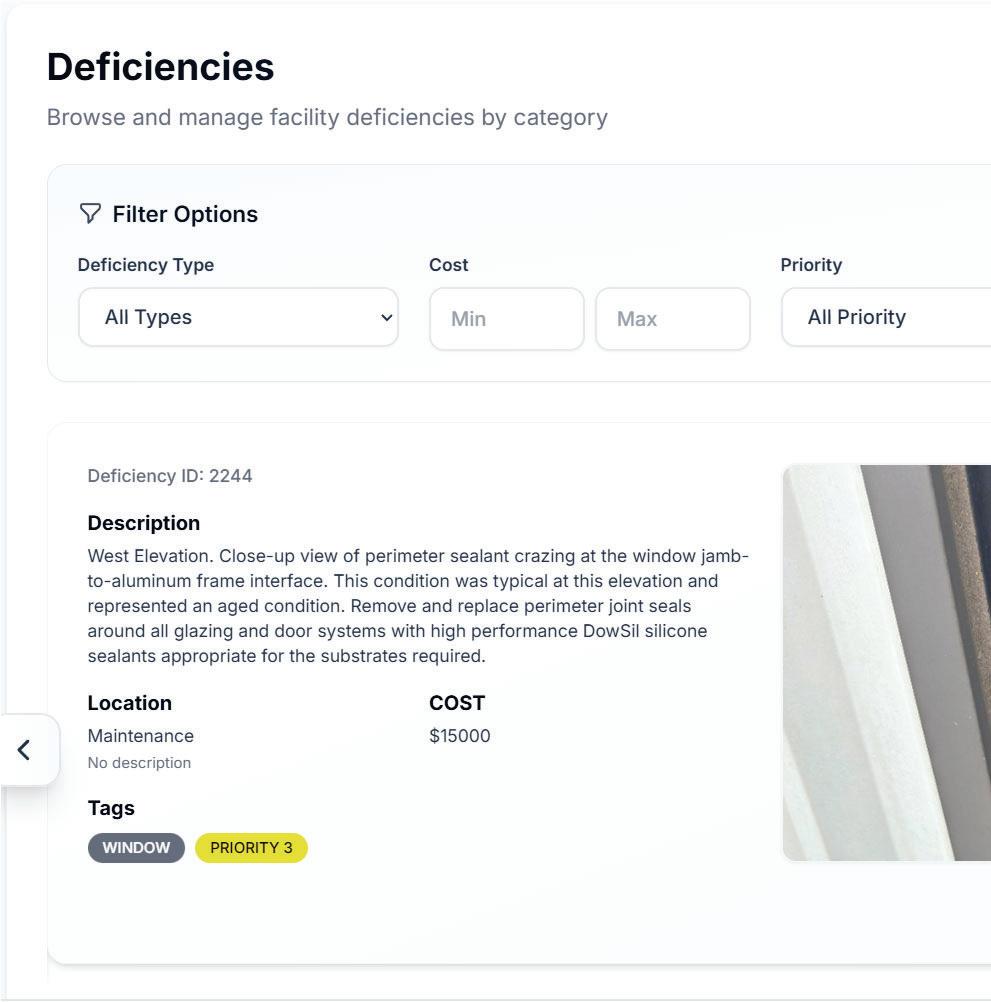This screenshot has width=991, height=1002.
Task: Click the Deficiency Type field label
Action: click(x=146, y=265)
